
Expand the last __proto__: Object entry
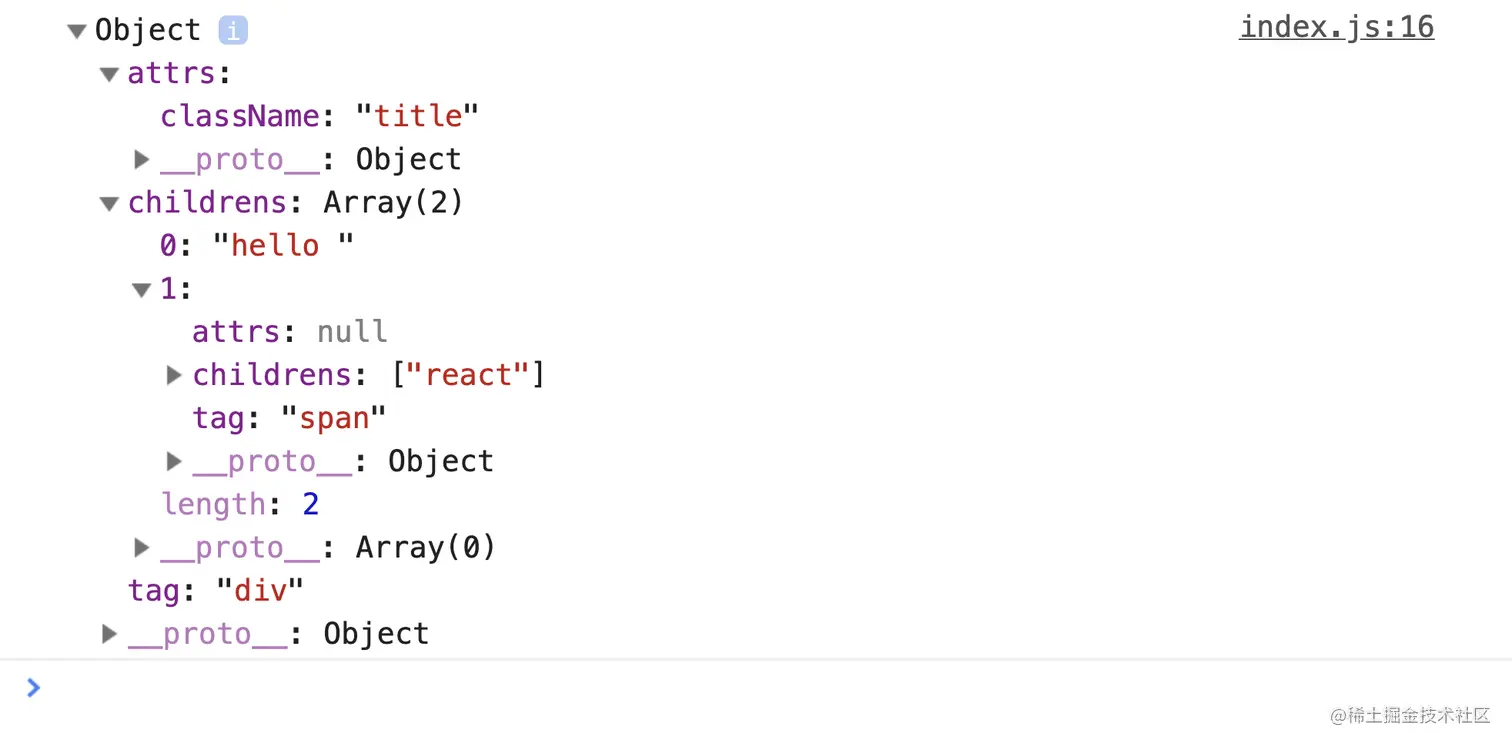(110, 634)
